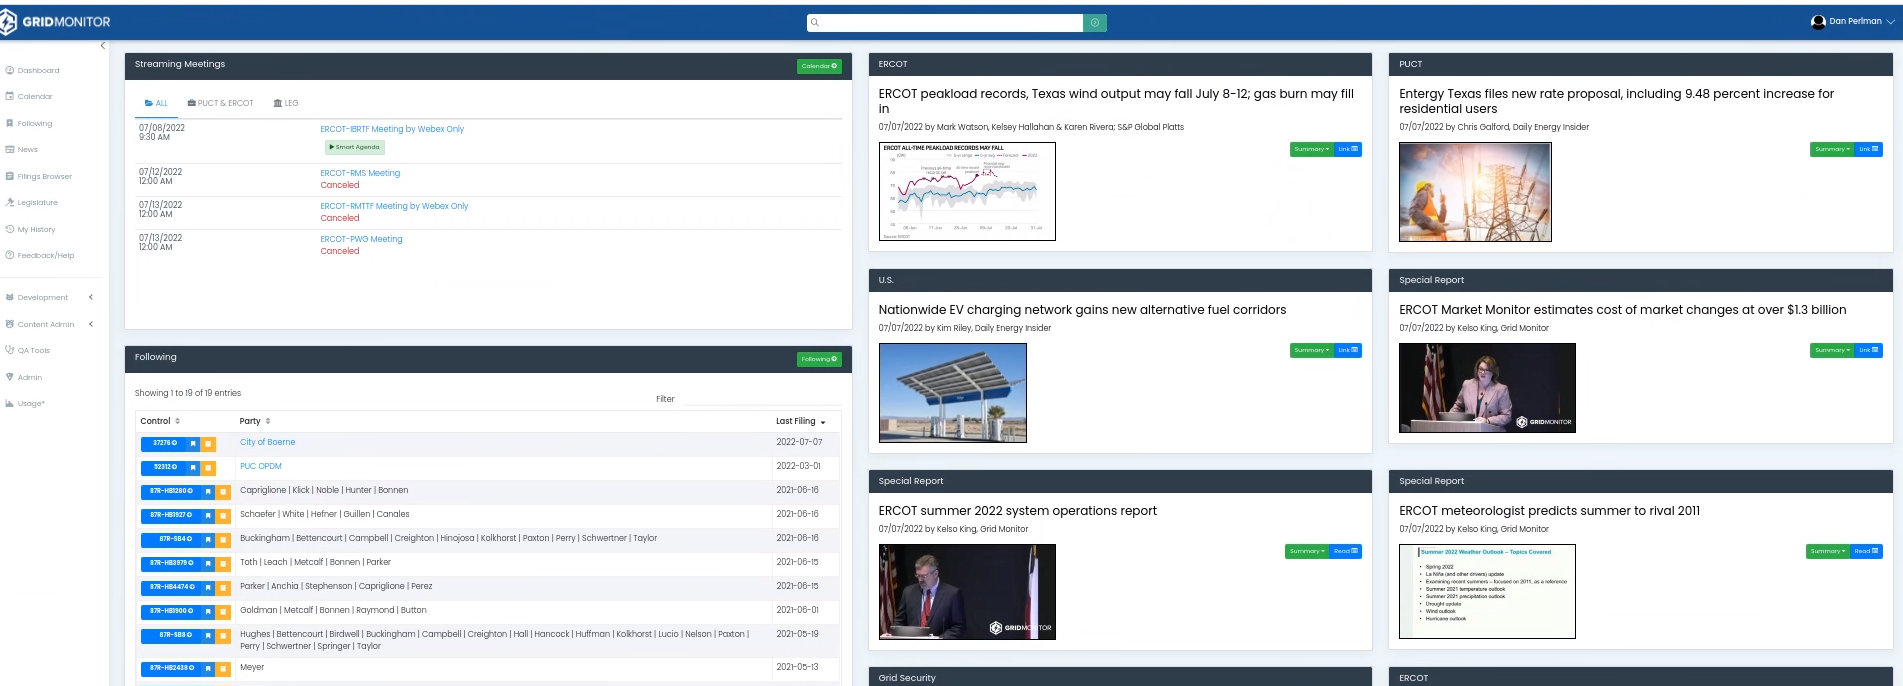Open Summary dropdown for ERCOT meteorologist article
This screenshot has width=1903, height=686.
click(1827, 551)
